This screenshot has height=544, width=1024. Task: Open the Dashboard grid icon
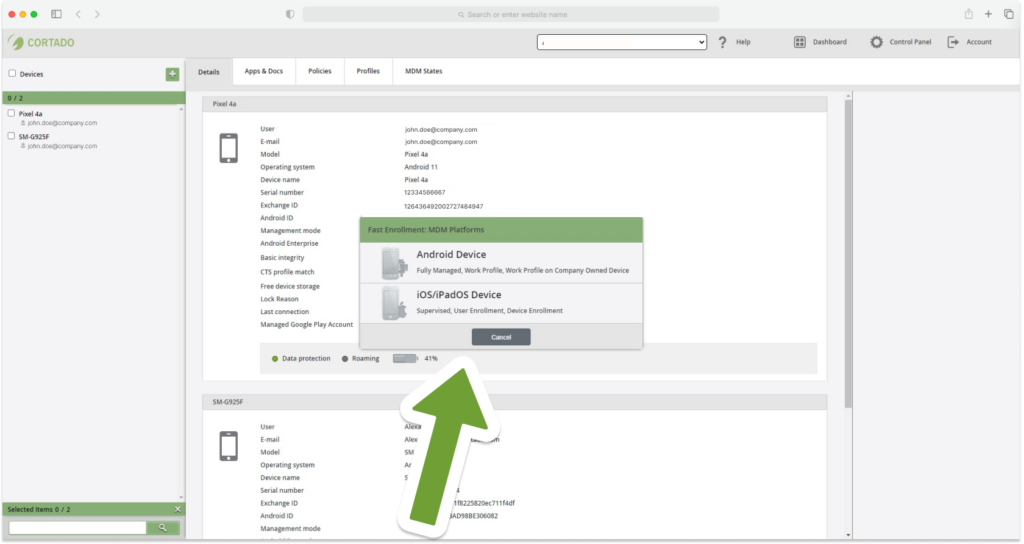point(799,42)
